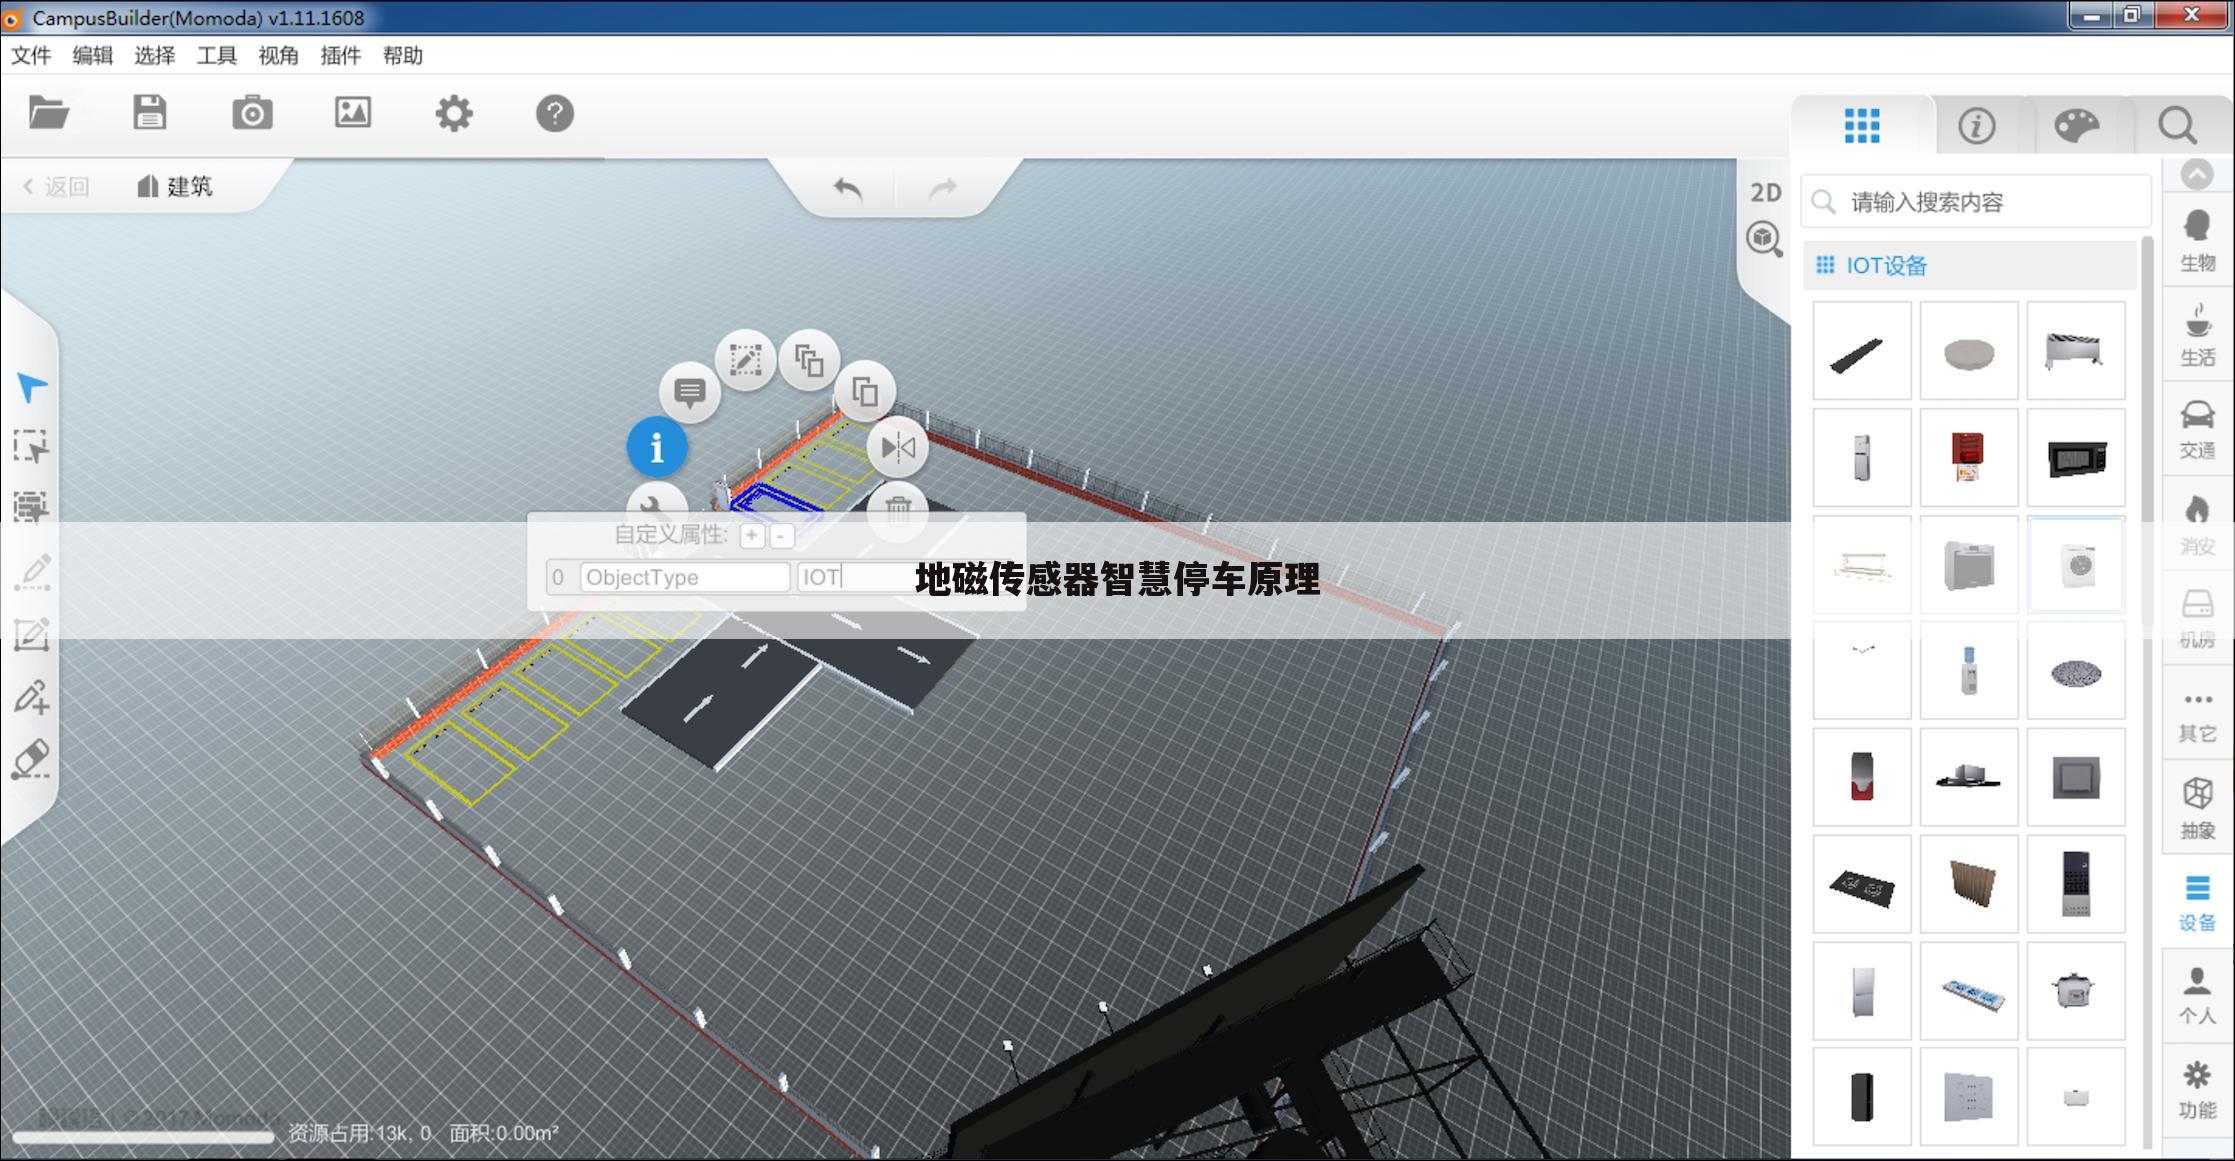This screenshot has height=1161, width=2235.
Task: Open help with the question mark icon
Action: [555, 113]
